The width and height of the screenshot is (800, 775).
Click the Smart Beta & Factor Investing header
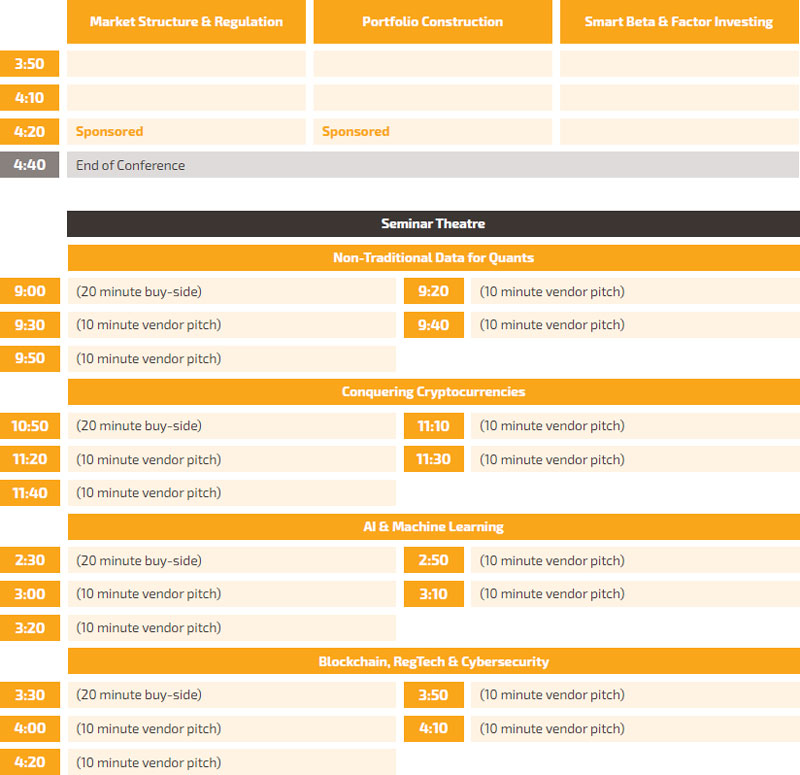[x=679, y=21]
